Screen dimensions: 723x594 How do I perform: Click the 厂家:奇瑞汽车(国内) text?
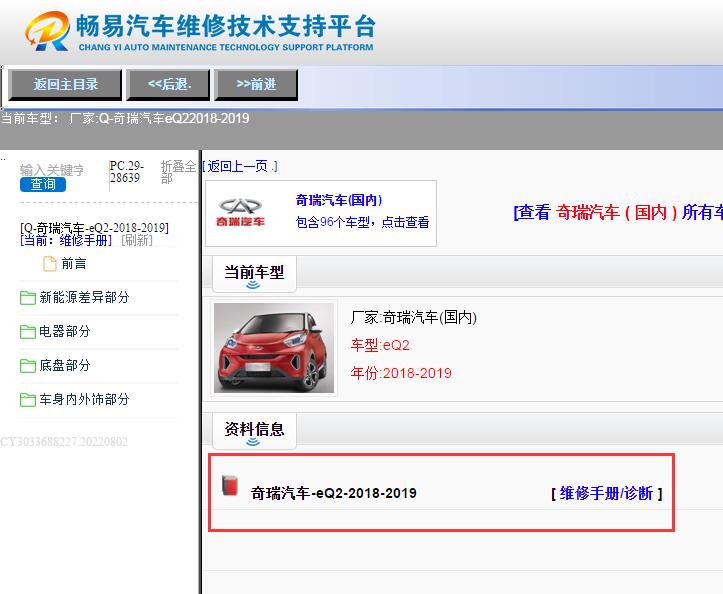point(414,317)
